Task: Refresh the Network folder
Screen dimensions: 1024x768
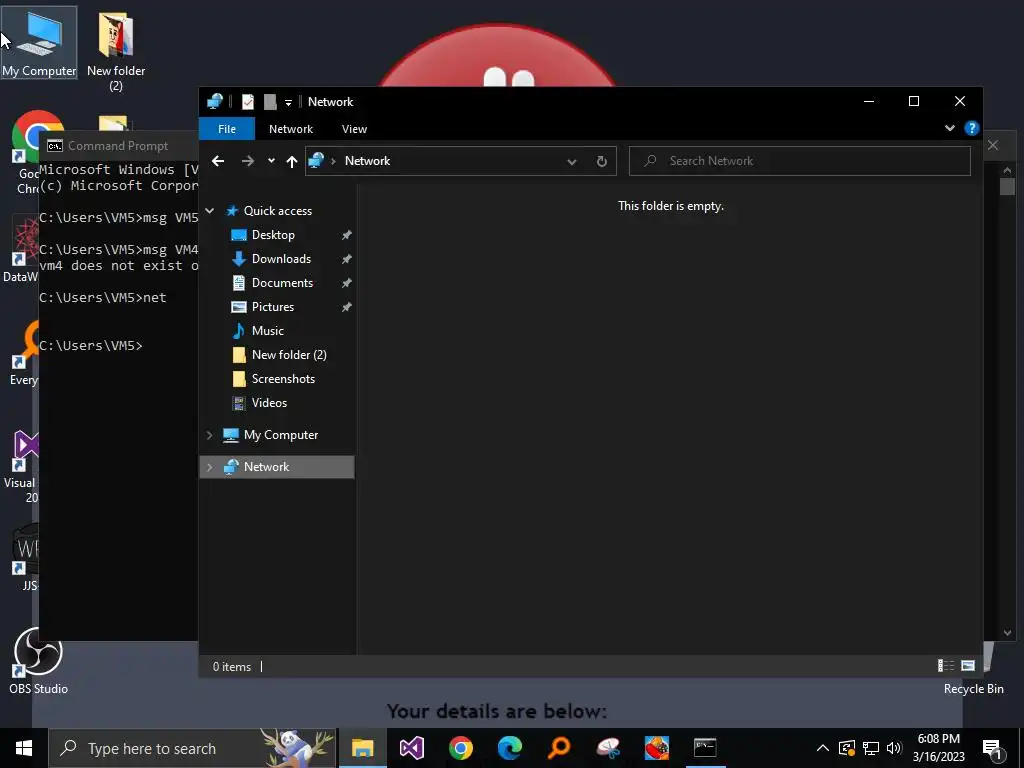Action: point(601,161)
